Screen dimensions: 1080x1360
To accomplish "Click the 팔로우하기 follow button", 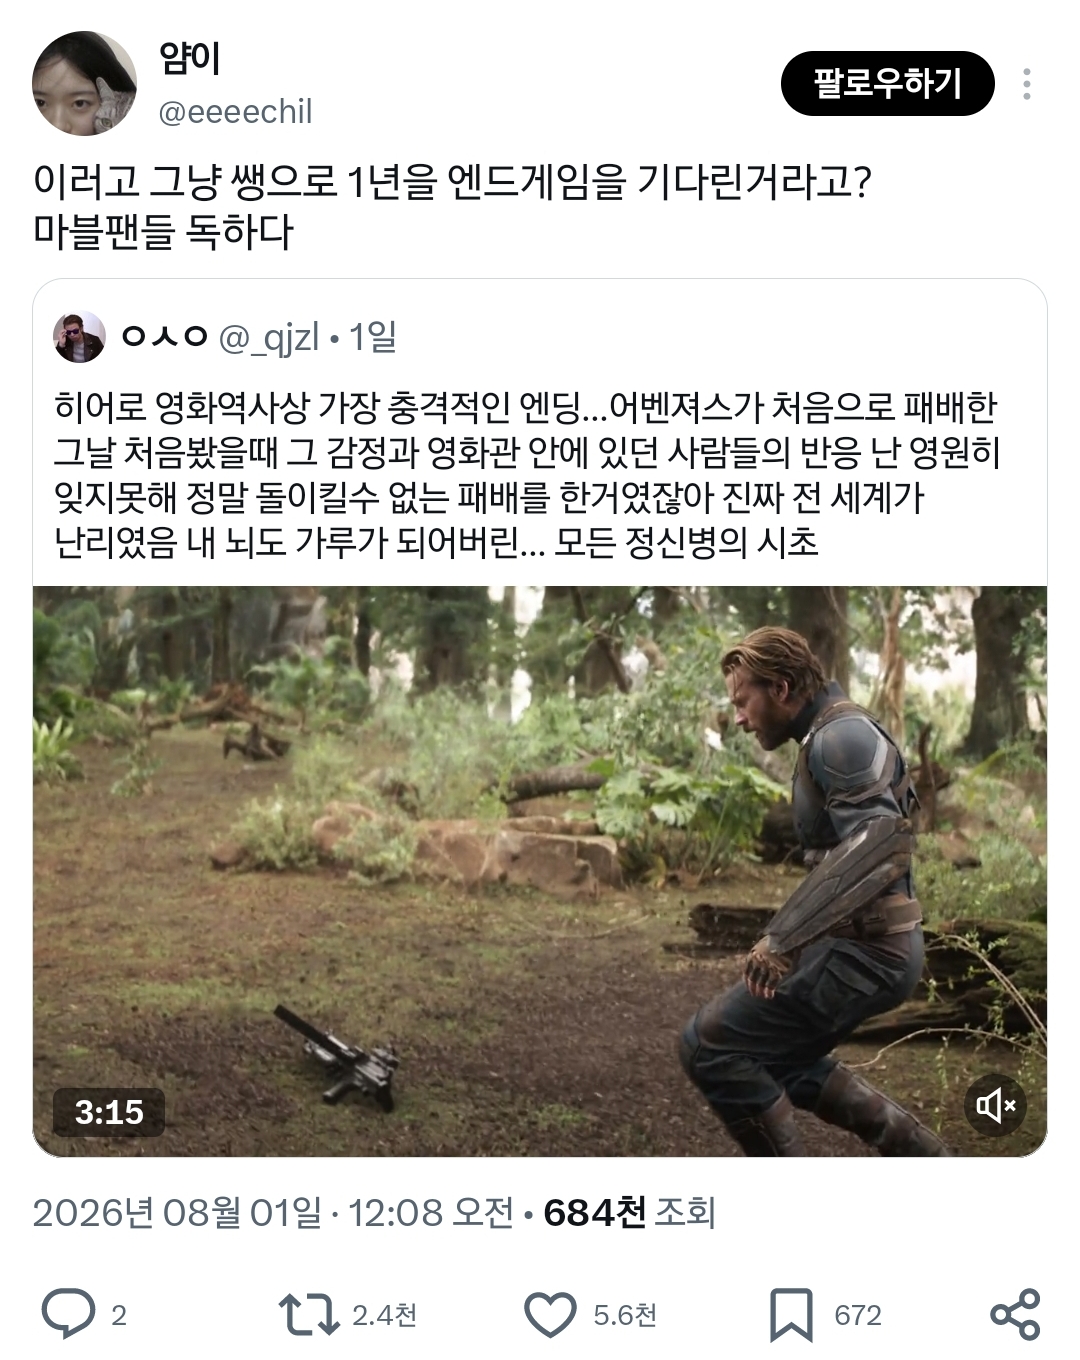I will click(x=887, y=83).
